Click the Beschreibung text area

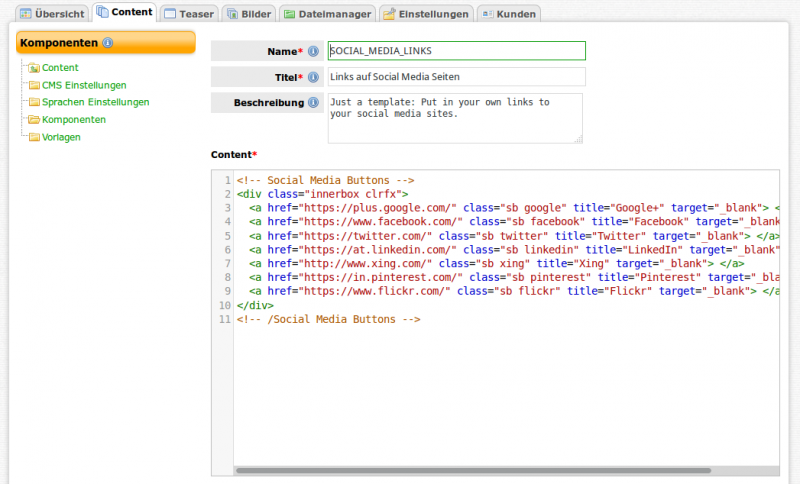point(455,118)
